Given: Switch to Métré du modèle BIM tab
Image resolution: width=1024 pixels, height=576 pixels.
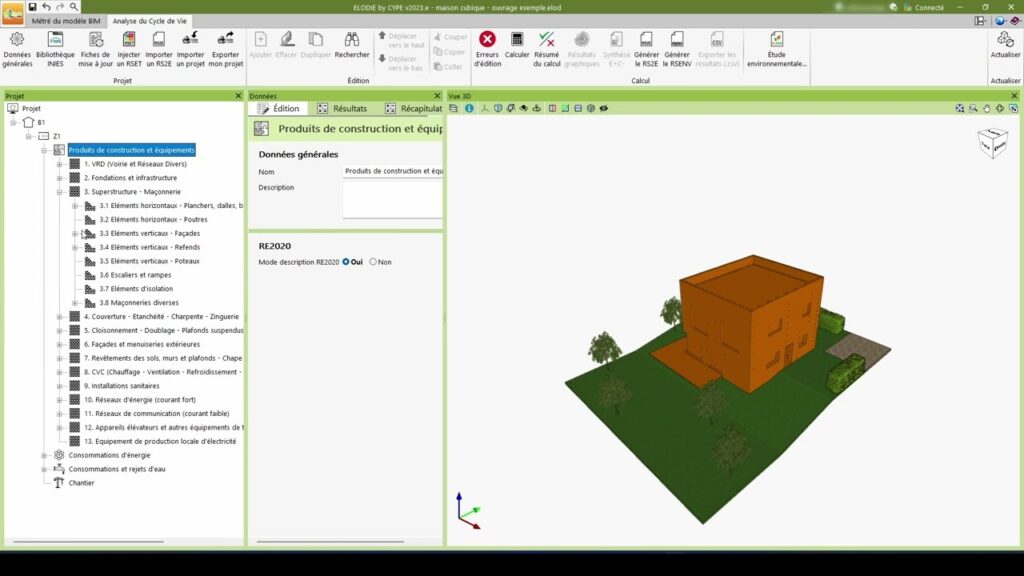Looking at the screenshot, I should click(x=67, y=20).
